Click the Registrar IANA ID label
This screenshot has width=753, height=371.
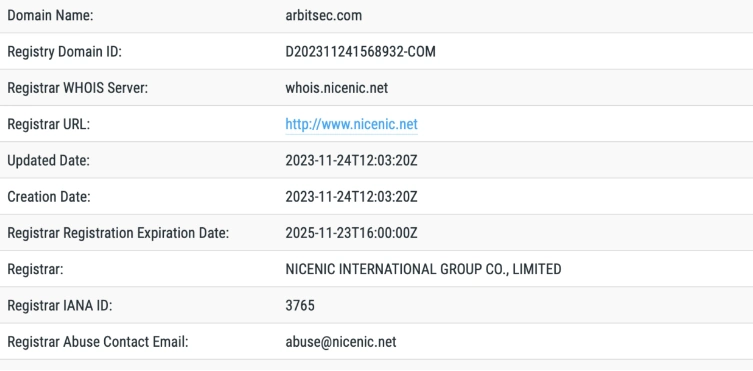(x=60, y=306)
